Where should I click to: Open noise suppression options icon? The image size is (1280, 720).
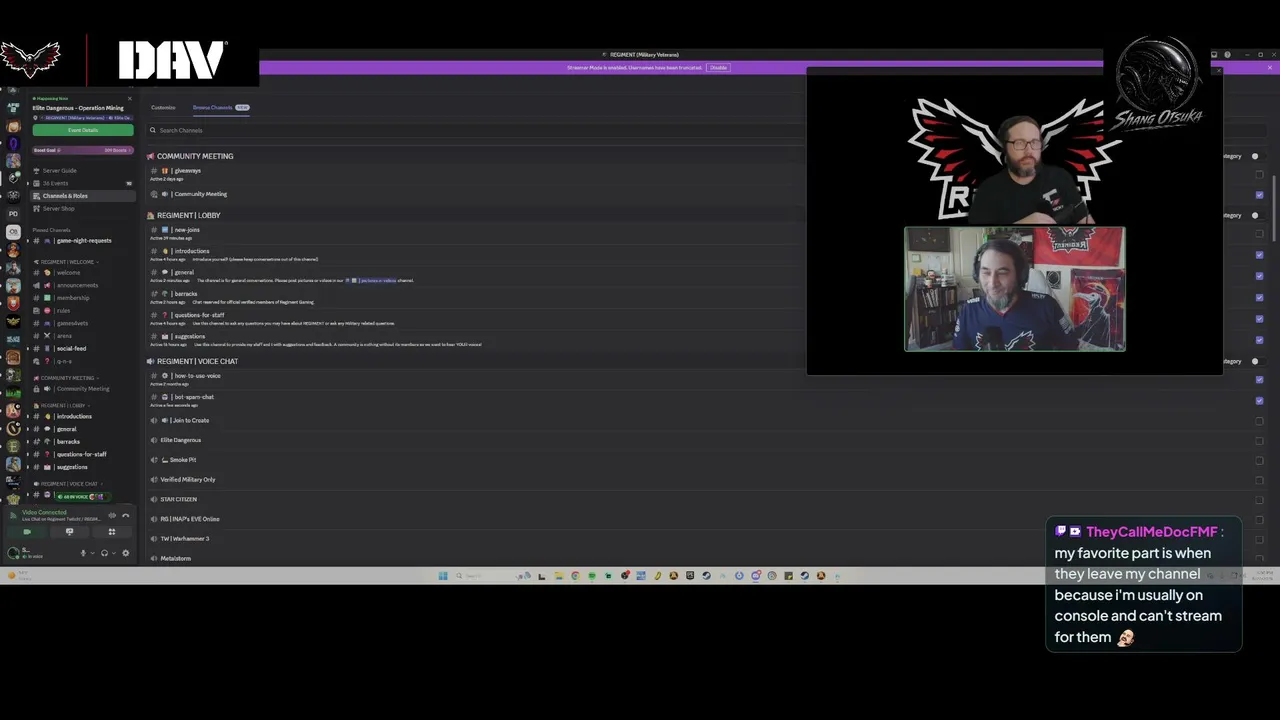pyautogui.click(x=112, y=515)
